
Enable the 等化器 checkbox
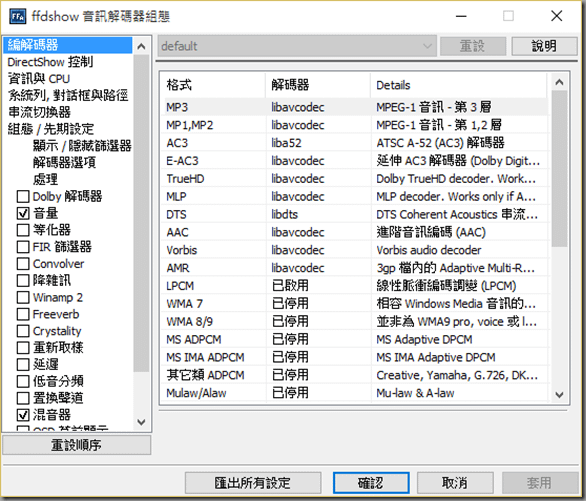pos(23,230)
